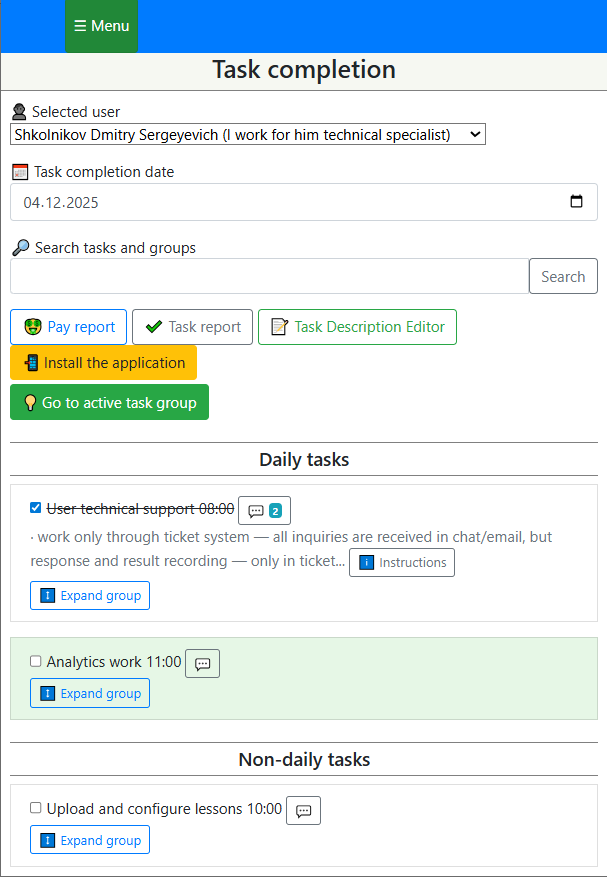Open comments for User technical support task

[x=264, y=510]
